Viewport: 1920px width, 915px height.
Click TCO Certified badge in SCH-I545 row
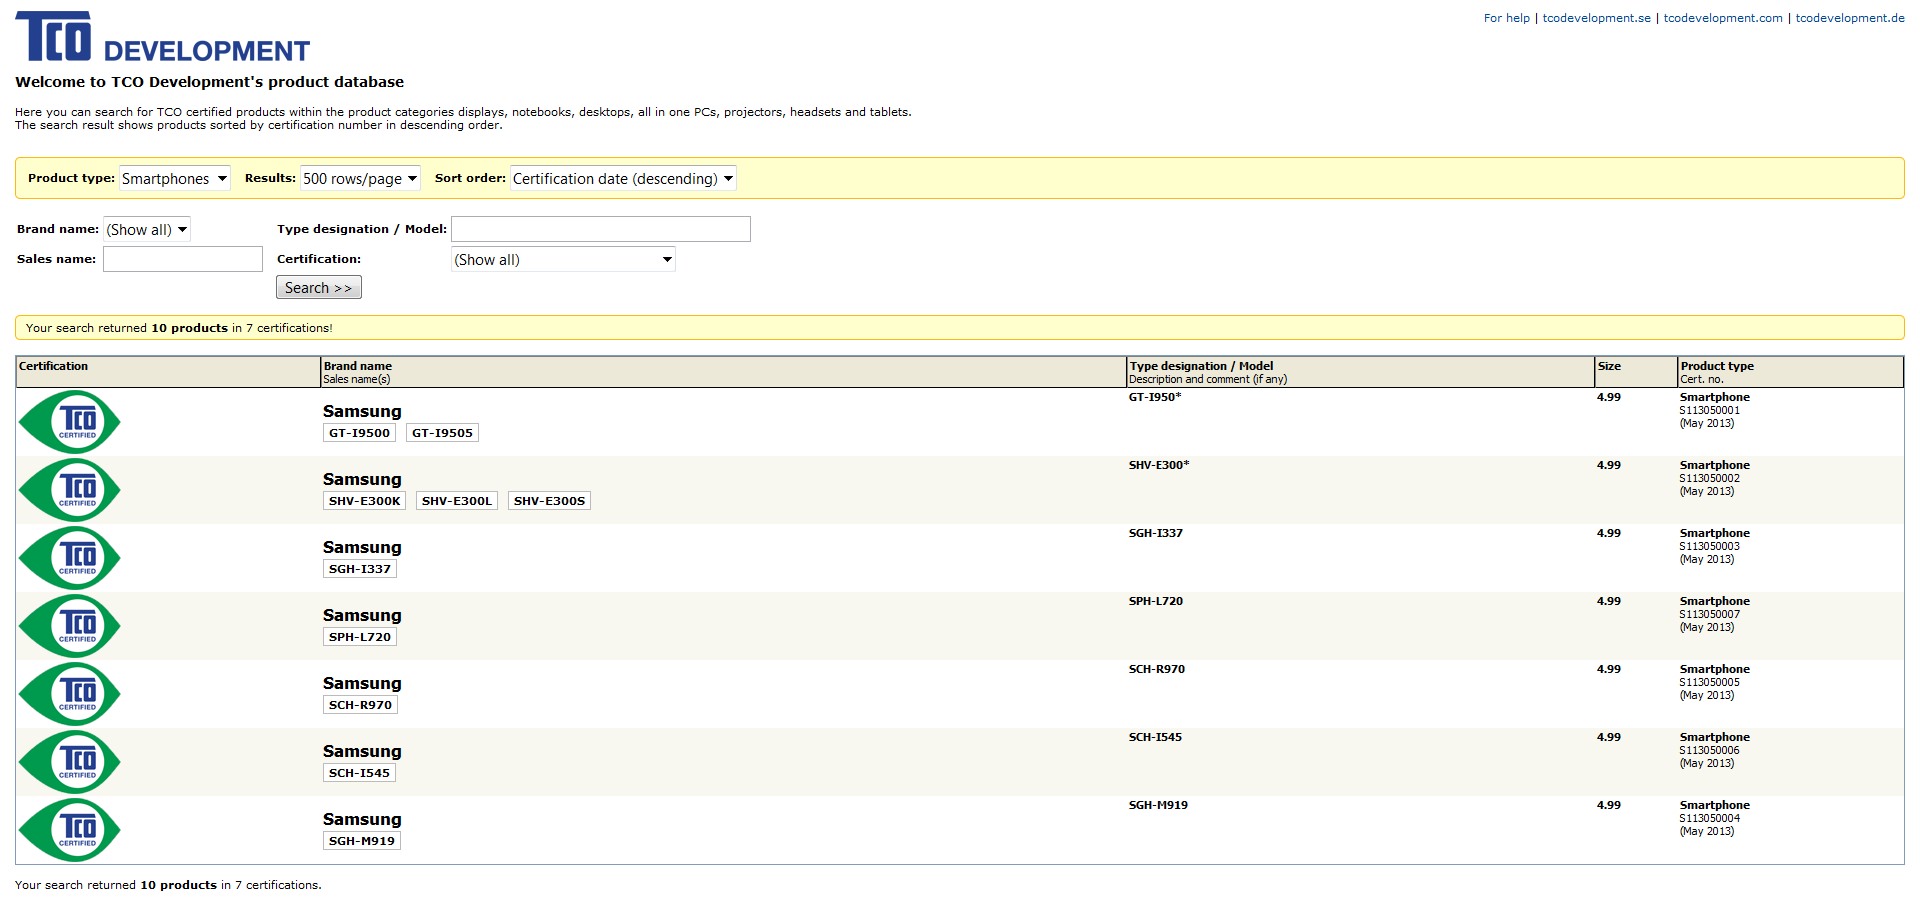click(x=70, y=762)
